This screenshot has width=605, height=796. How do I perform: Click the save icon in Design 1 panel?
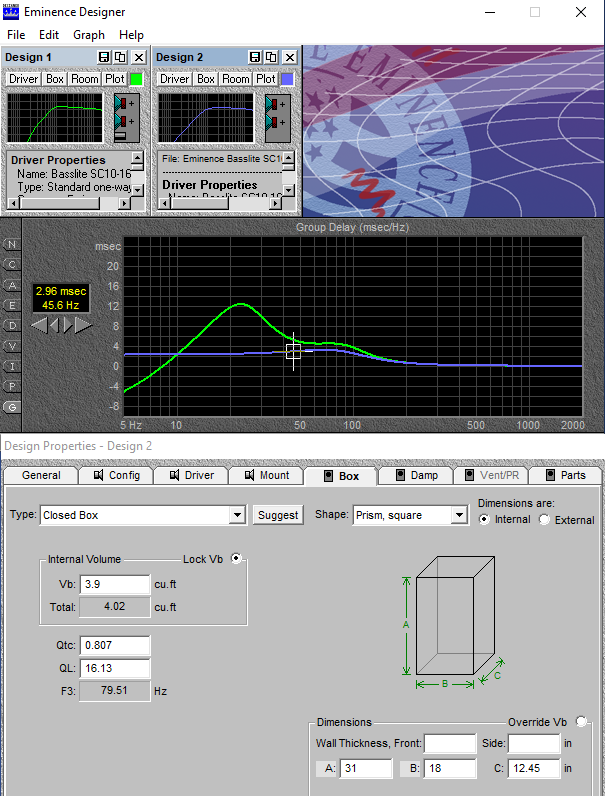pos(104,57)
